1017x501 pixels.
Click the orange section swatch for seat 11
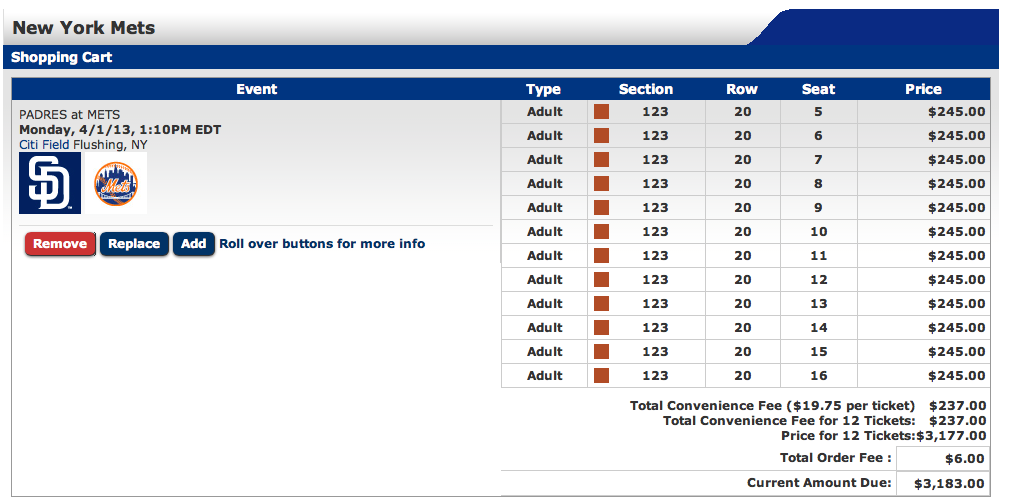[601, 256]
